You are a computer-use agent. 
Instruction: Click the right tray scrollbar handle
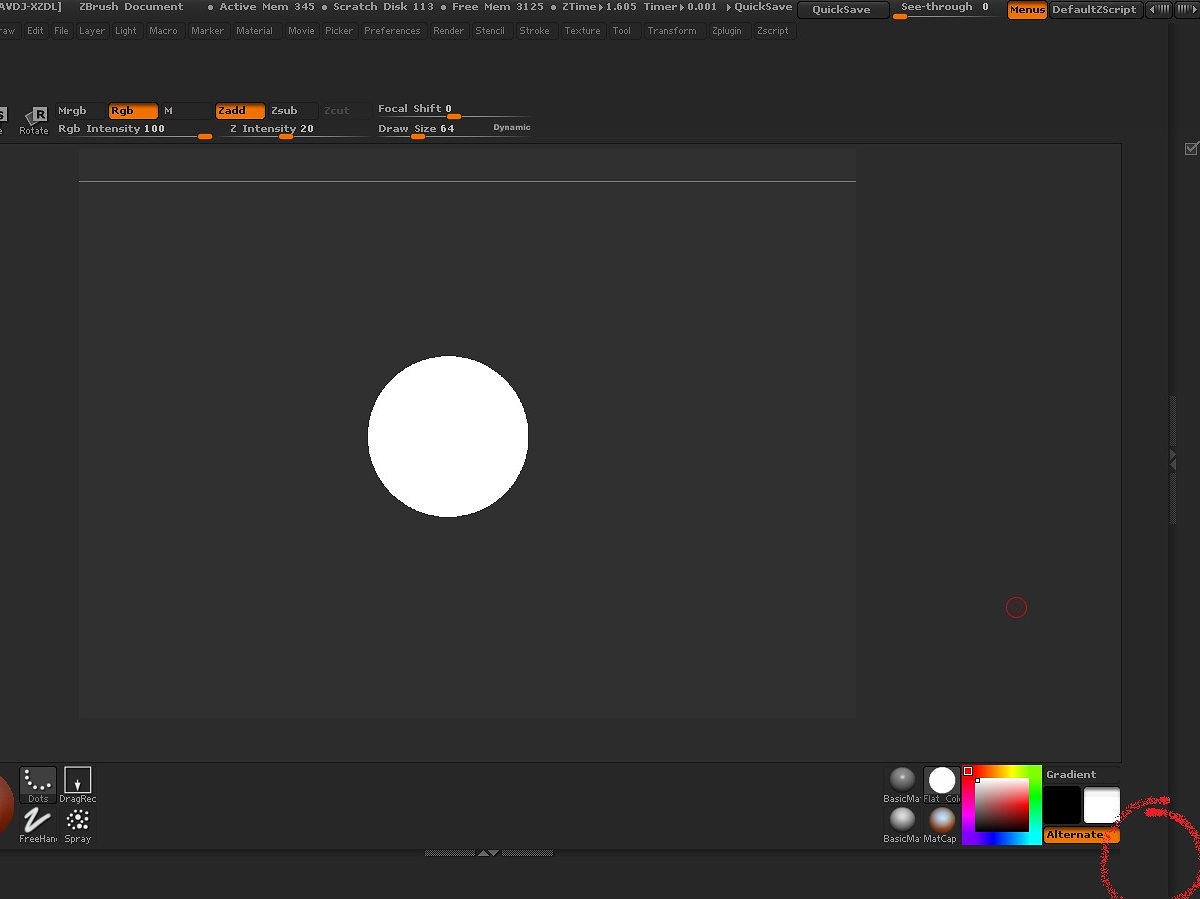1174,460
